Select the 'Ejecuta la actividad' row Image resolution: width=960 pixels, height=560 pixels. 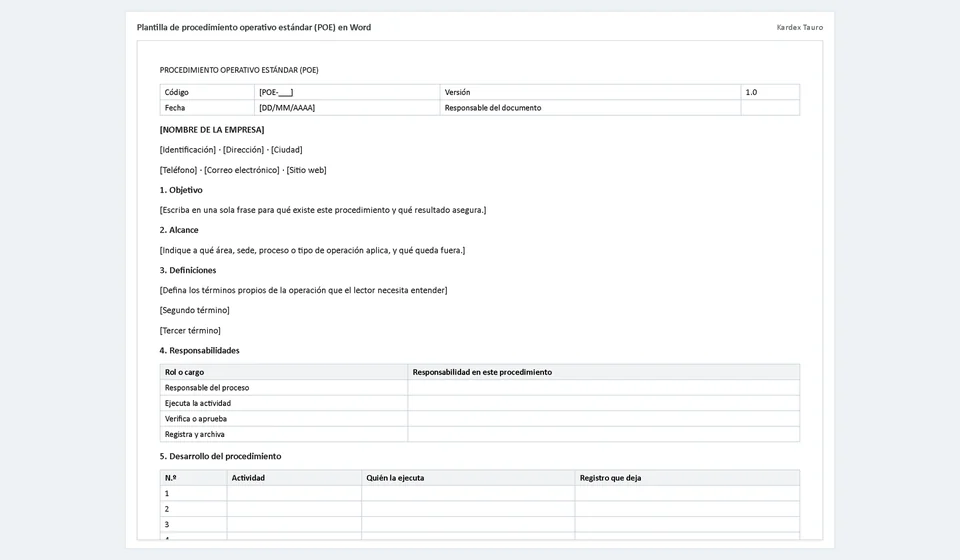[x=480, y=403]
